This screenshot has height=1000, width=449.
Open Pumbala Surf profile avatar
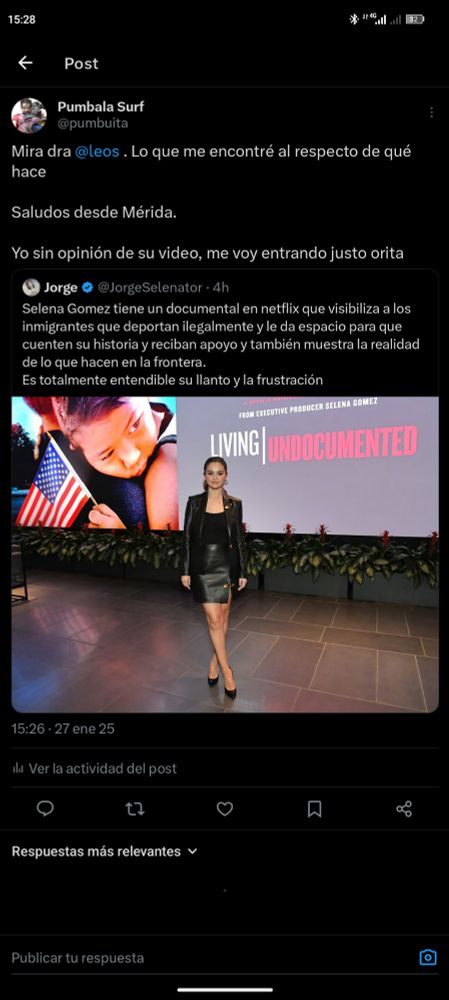click(29, 115)
